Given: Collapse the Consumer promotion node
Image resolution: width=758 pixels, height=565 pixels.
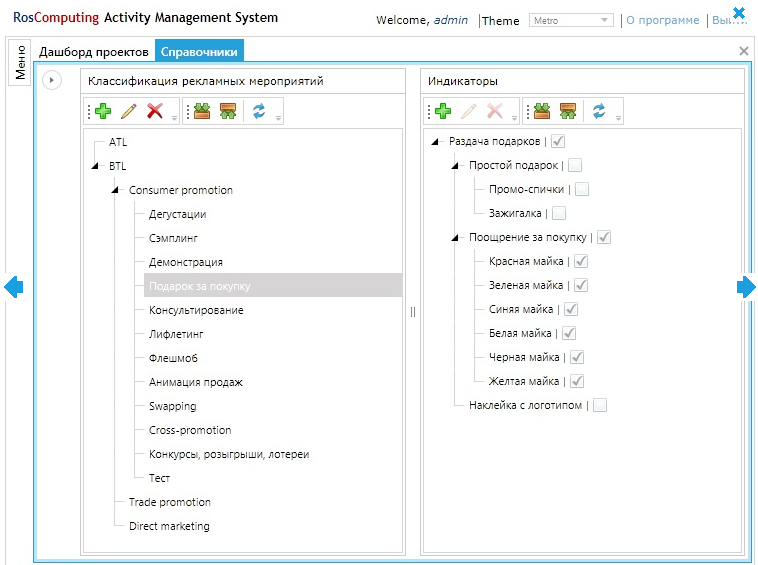Looking at the screenshot, I should [115, 190].
